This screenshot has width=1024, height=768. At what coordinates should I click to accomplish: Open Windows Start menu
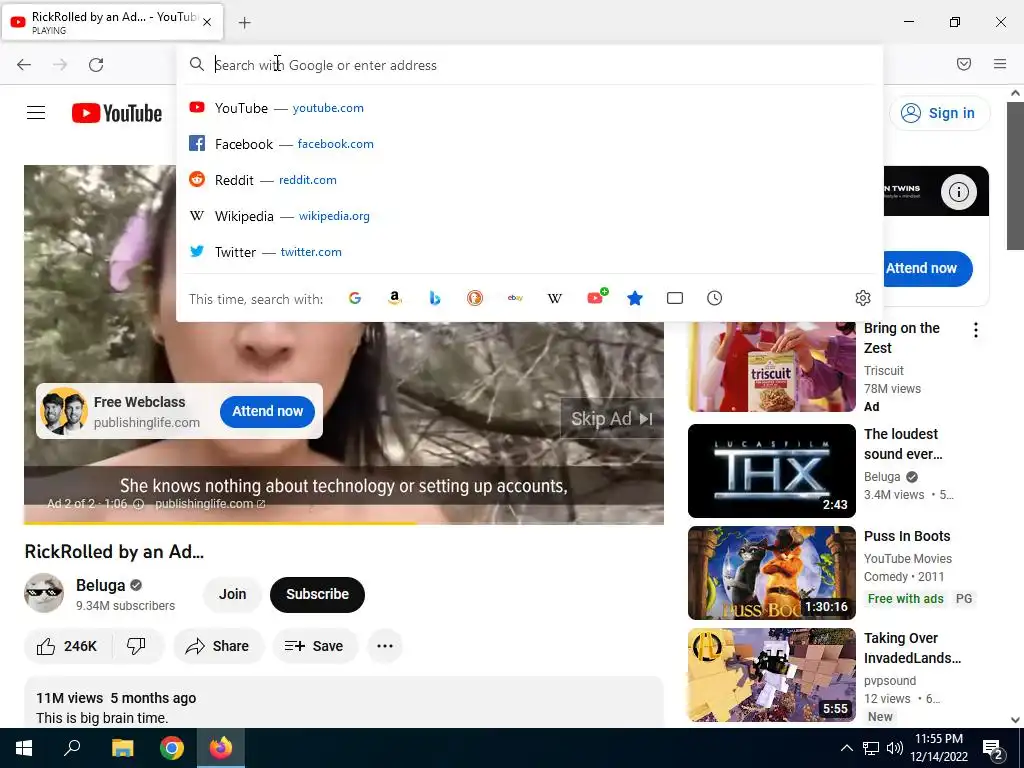coord(24,748)
